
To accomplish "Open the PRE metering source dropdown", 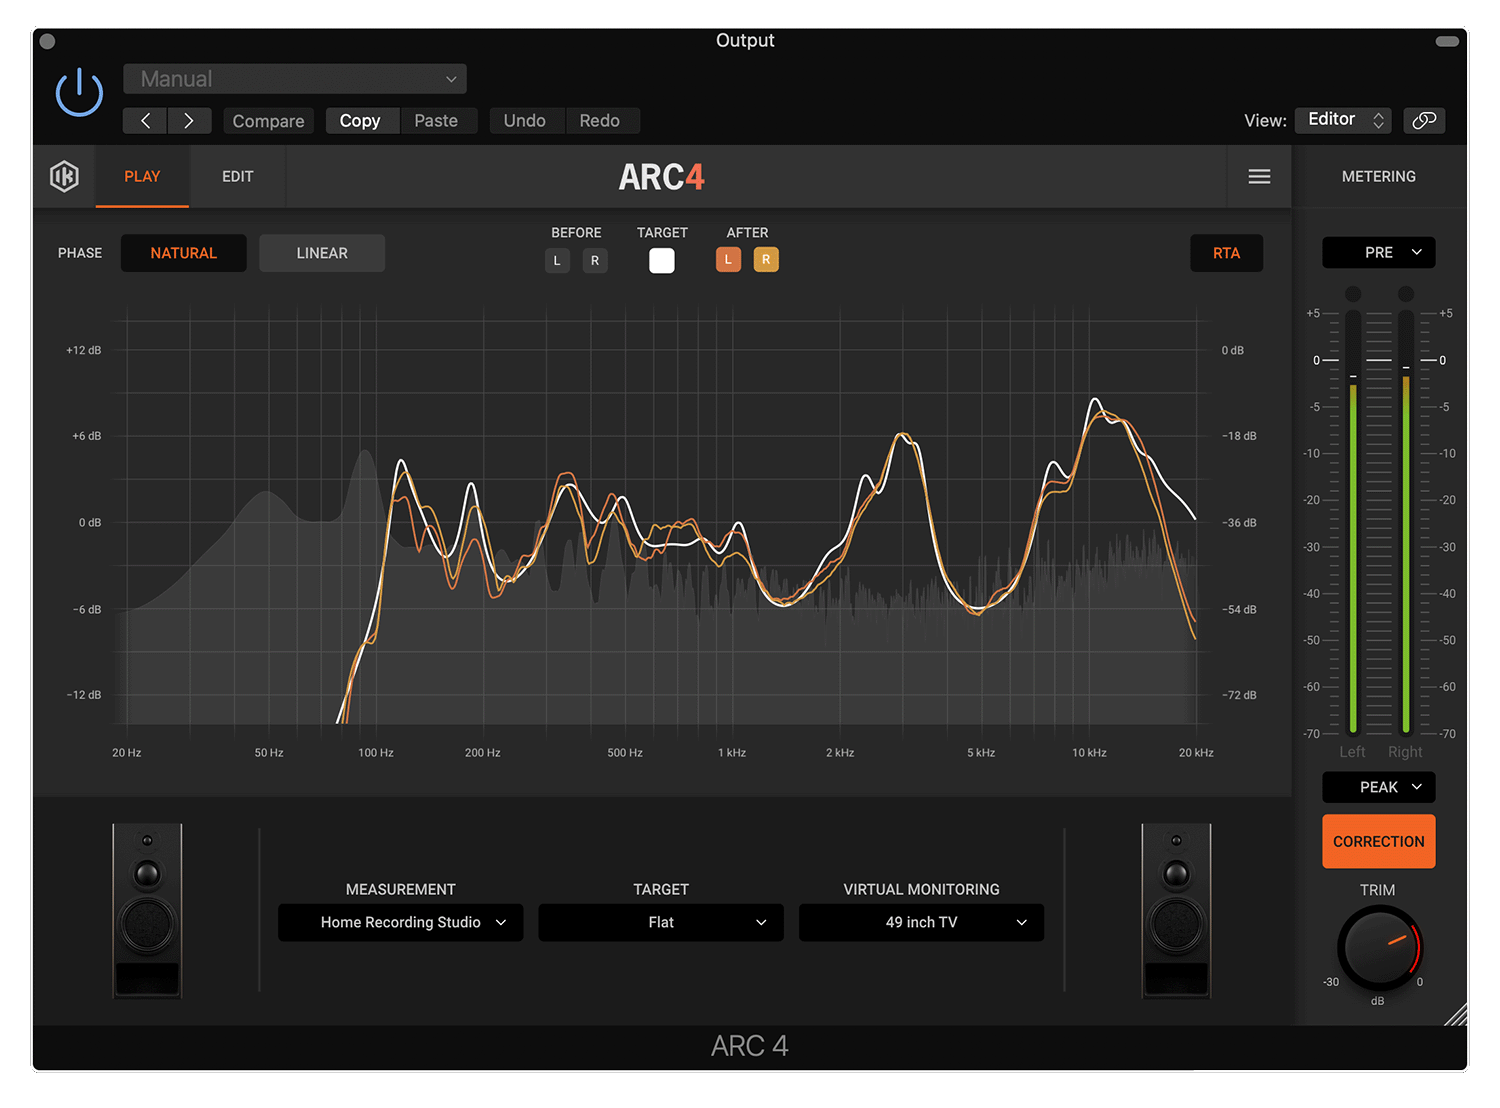I will 1378,252.
